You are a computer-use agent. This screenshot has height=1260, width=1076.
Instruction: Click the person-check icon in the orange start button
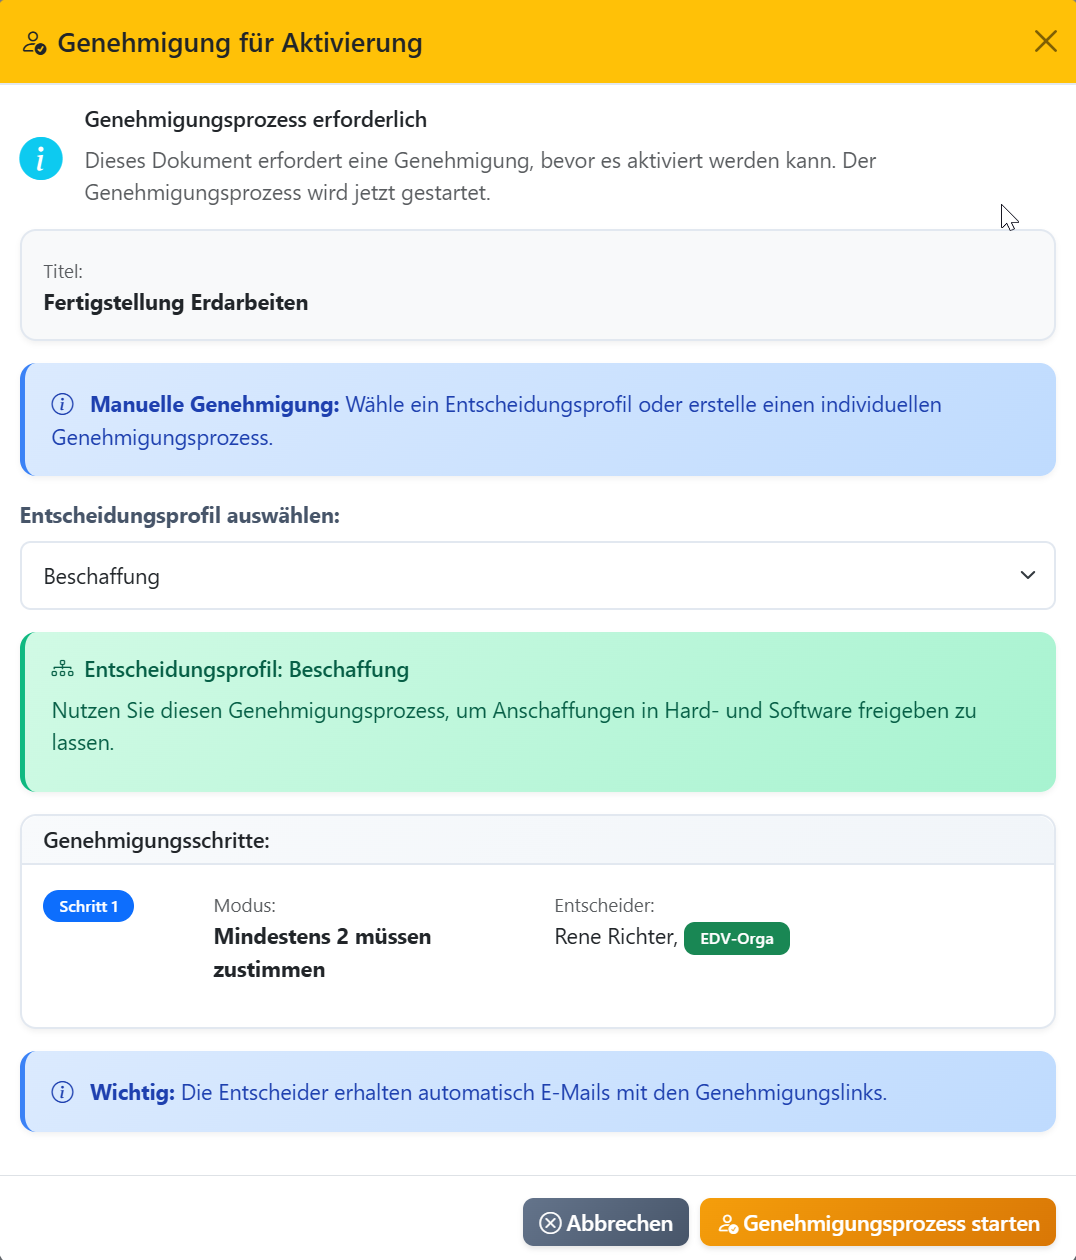(727, 1222)
